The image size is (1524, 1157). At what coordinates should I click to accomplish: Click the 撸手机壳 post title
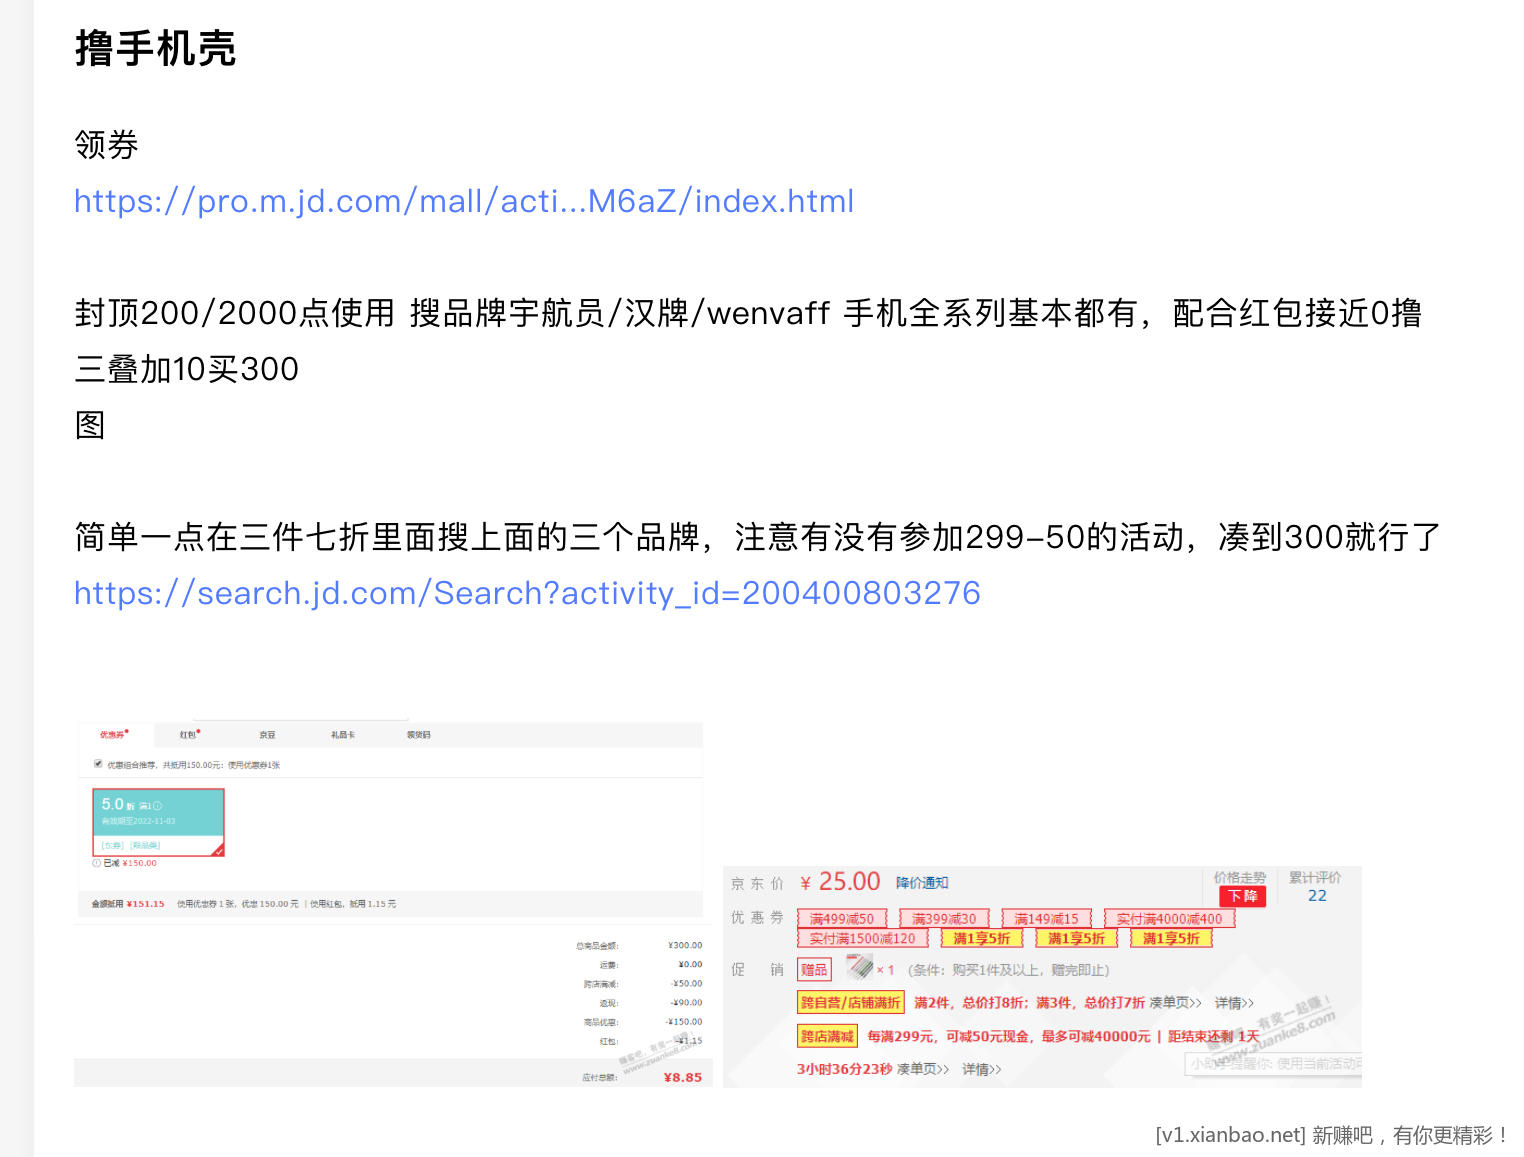tap(156, 48)
